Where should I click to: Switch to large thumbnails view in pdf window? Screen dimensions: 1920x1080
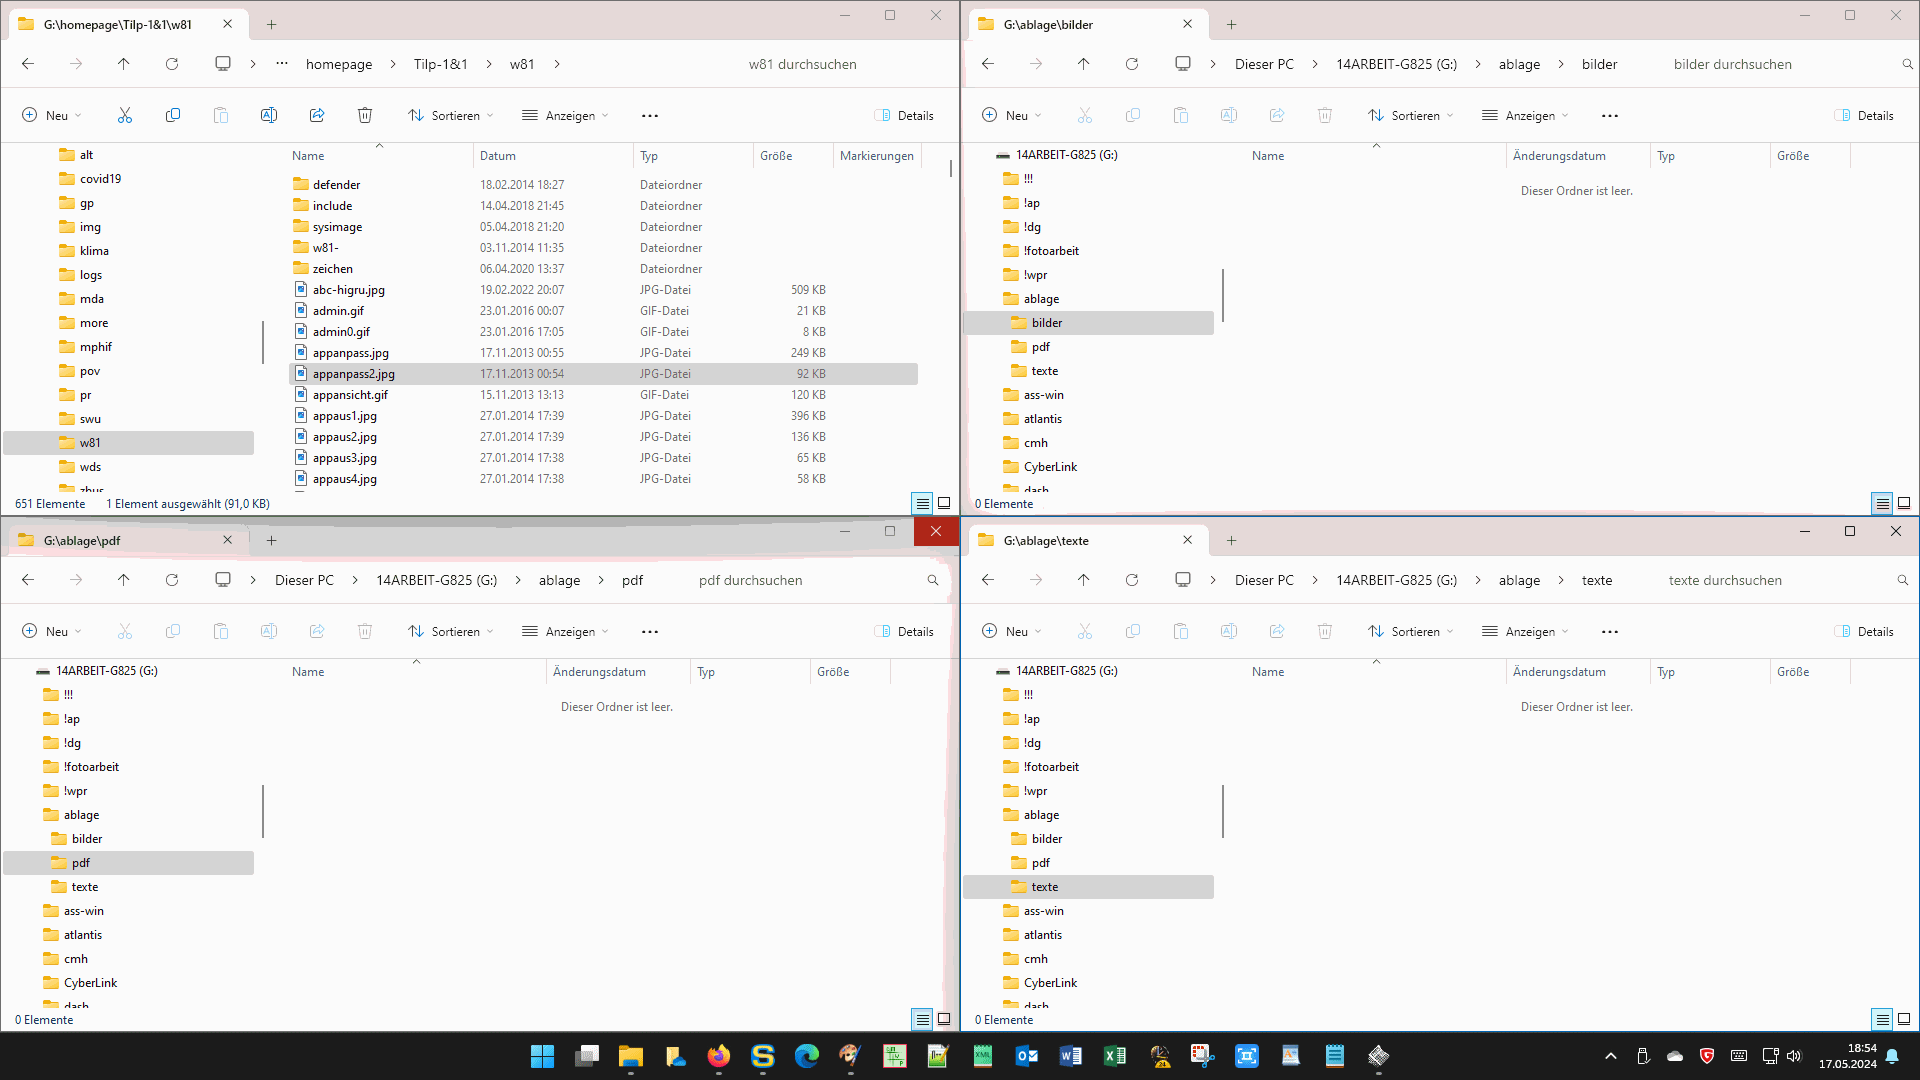(944, 1019)
